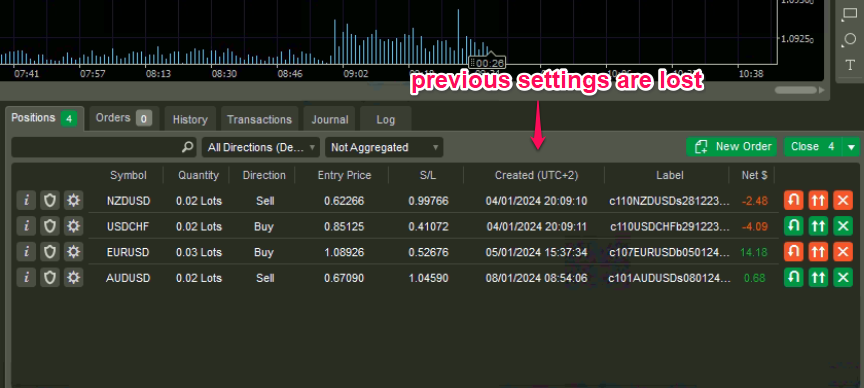This screenshot has width=864, height=388.
Task: Expand the Close all dropdown arrow
Action: 852,147
